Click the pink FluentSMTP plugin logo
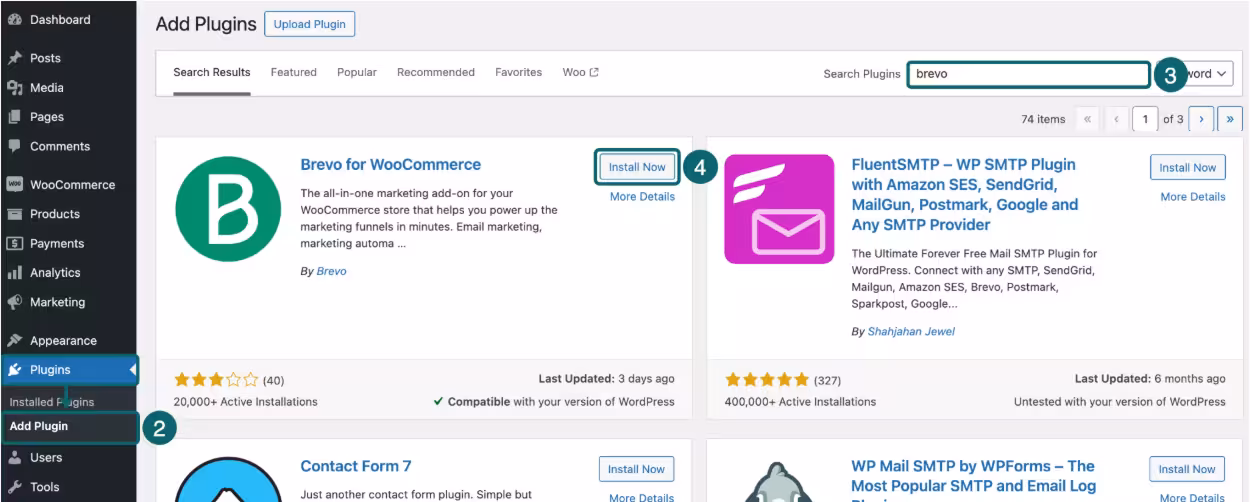 pyautogui.click(x=779, y=209)
